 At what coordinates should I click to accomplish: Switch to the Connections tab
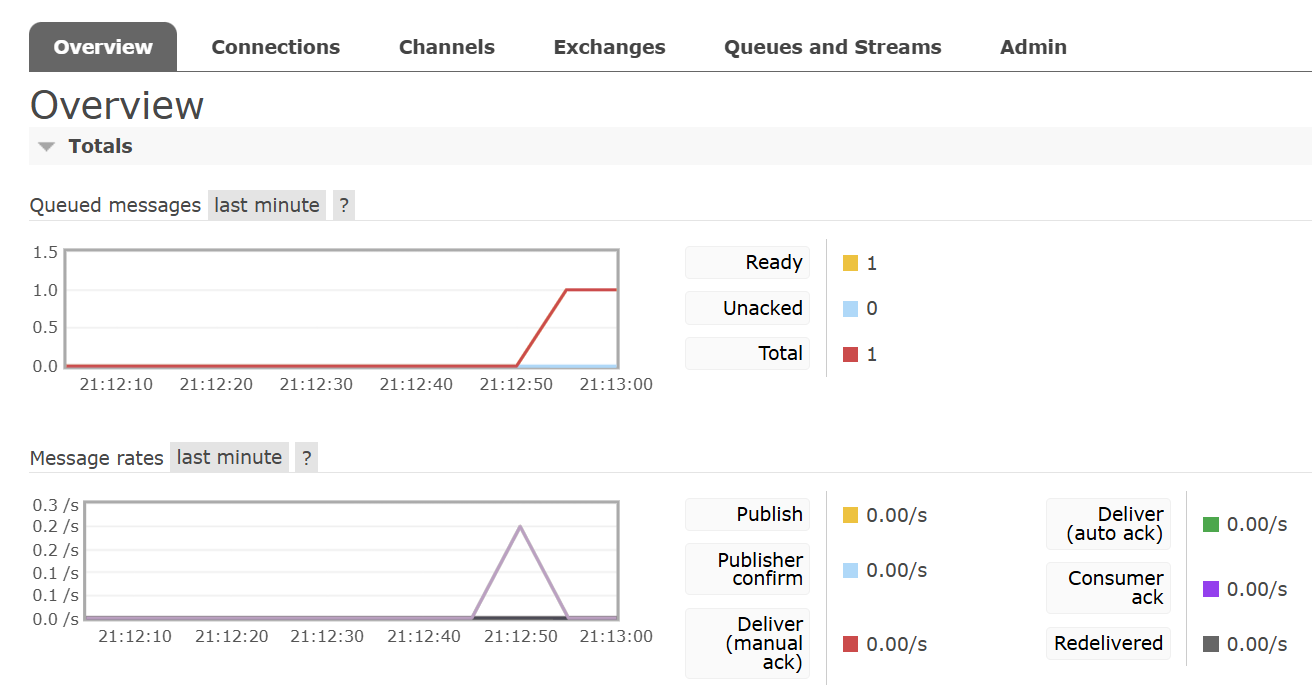[x=275, y=47]
